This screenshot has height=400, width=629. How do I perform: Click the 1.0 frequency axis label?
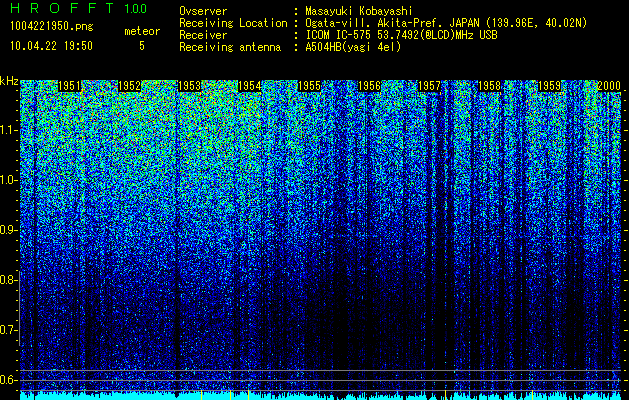pos(8,180)
